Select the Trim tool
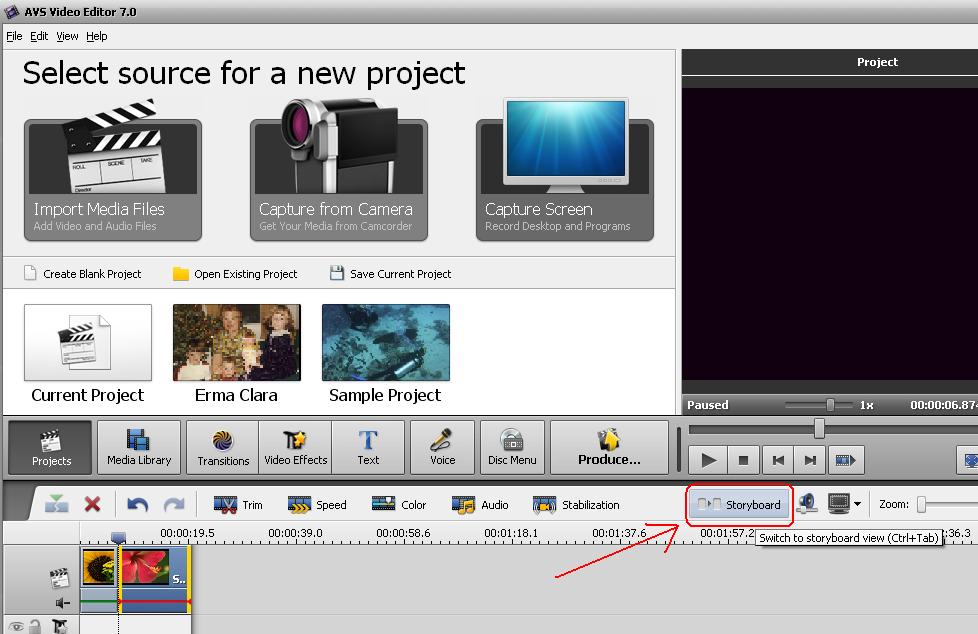The image size is (978, 634). pos(238,505)
